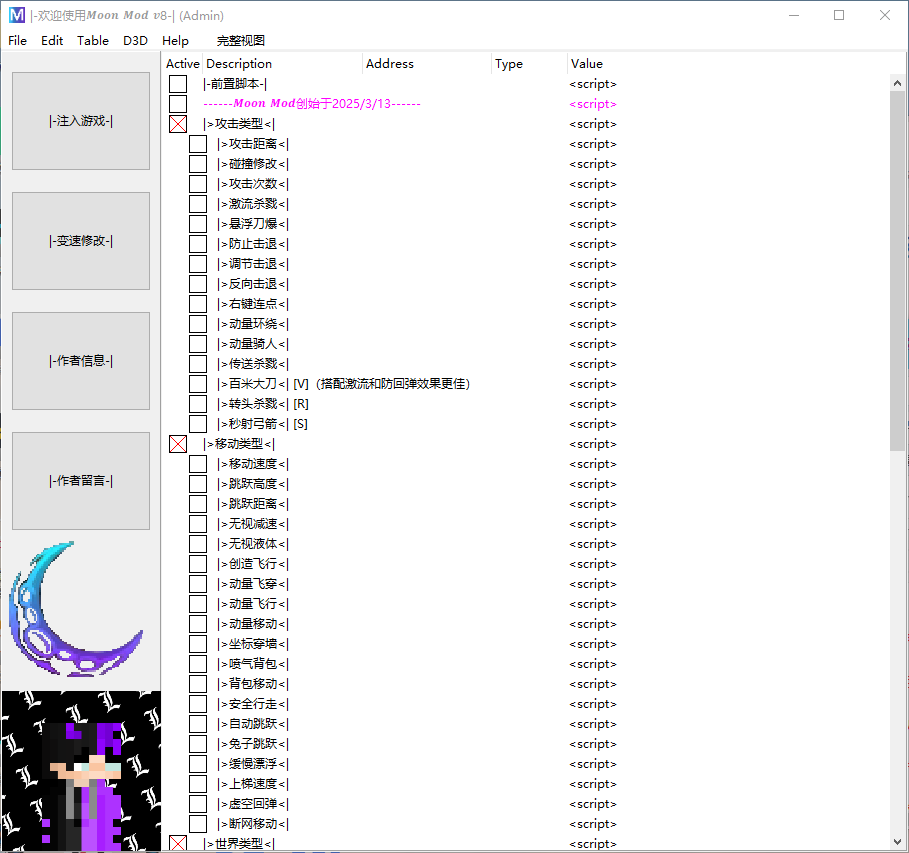Click the 注入游戏 button
Screen dimensions: 909x853
click(80, 120)
